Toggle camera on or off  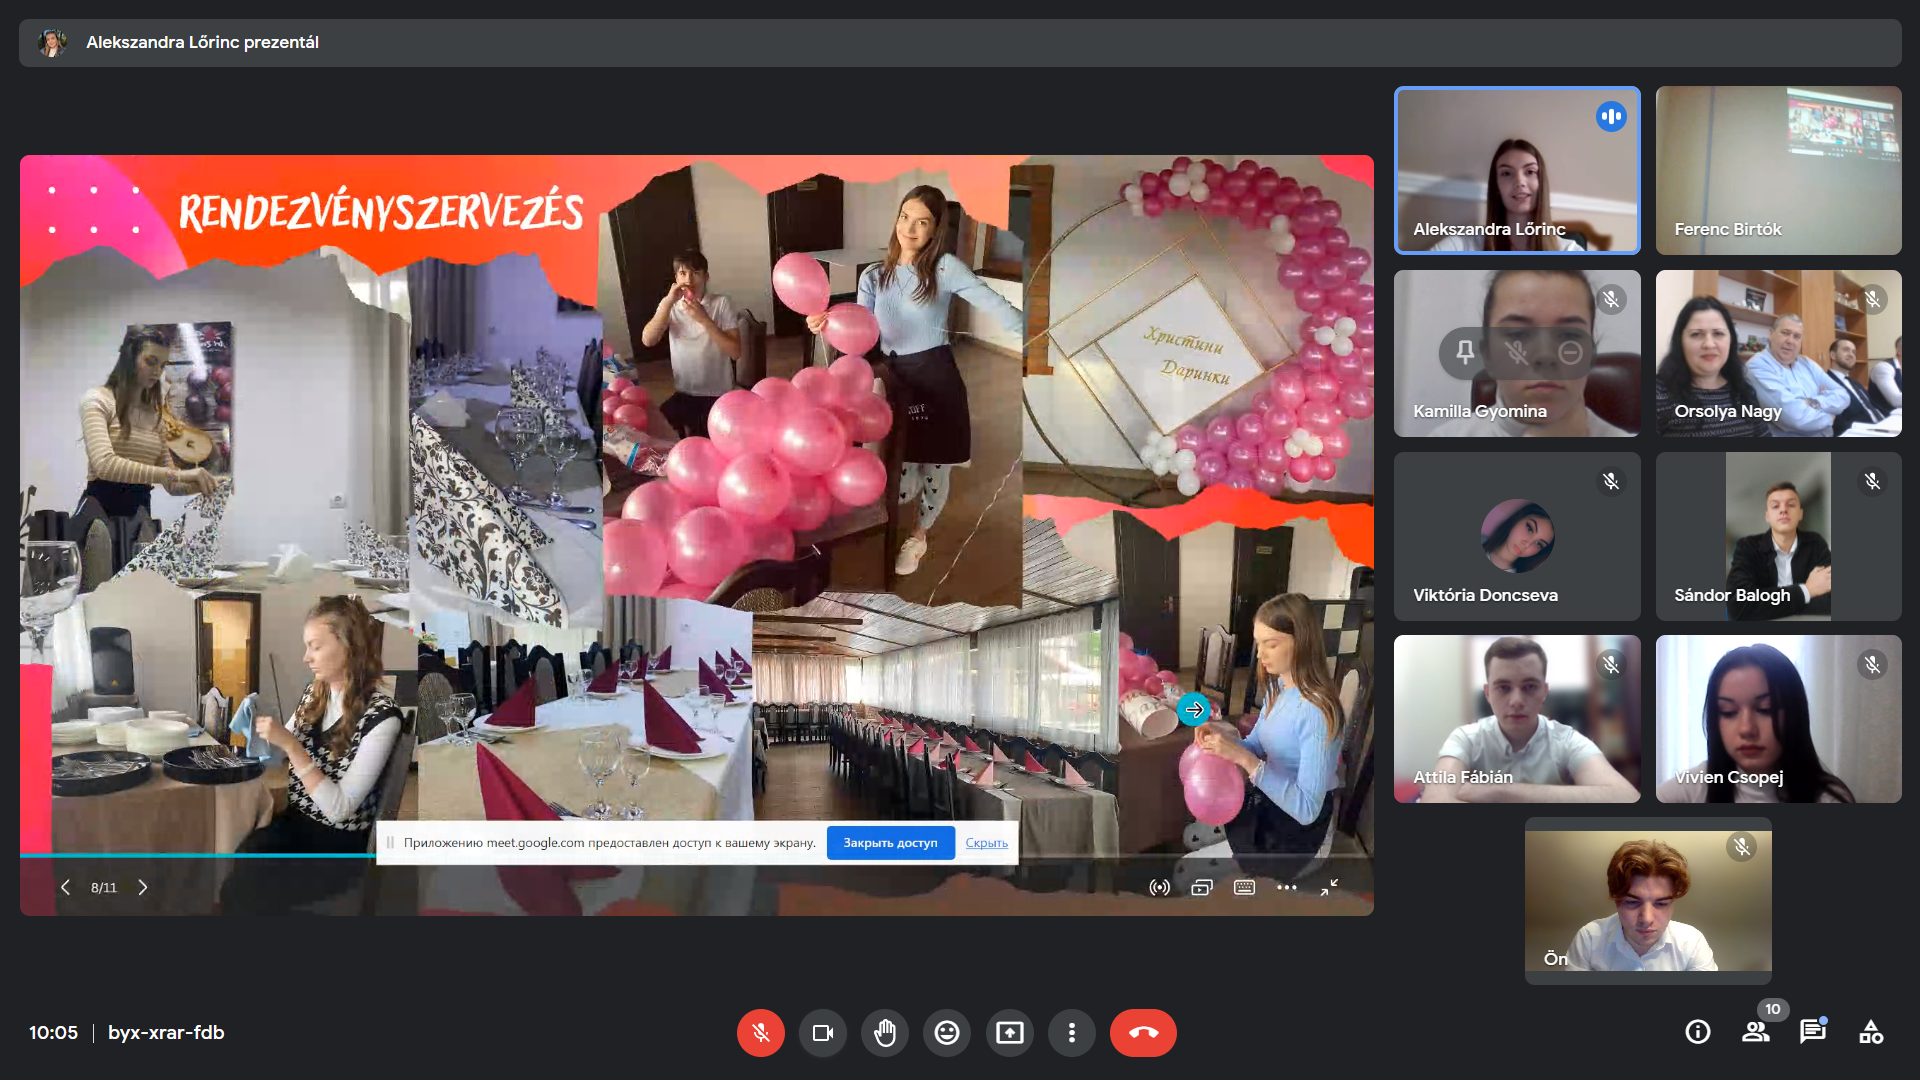[823, 1033]
